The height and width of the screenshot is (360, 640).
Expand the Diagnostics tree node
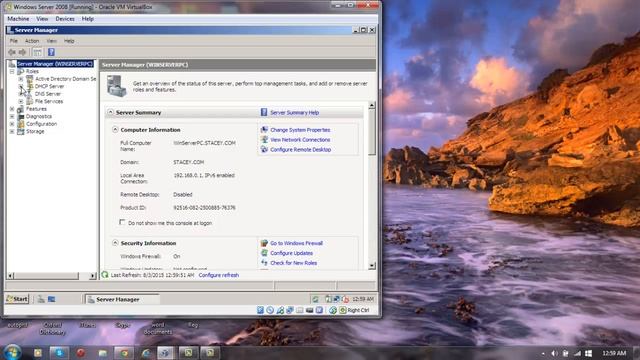coord(12,116)
